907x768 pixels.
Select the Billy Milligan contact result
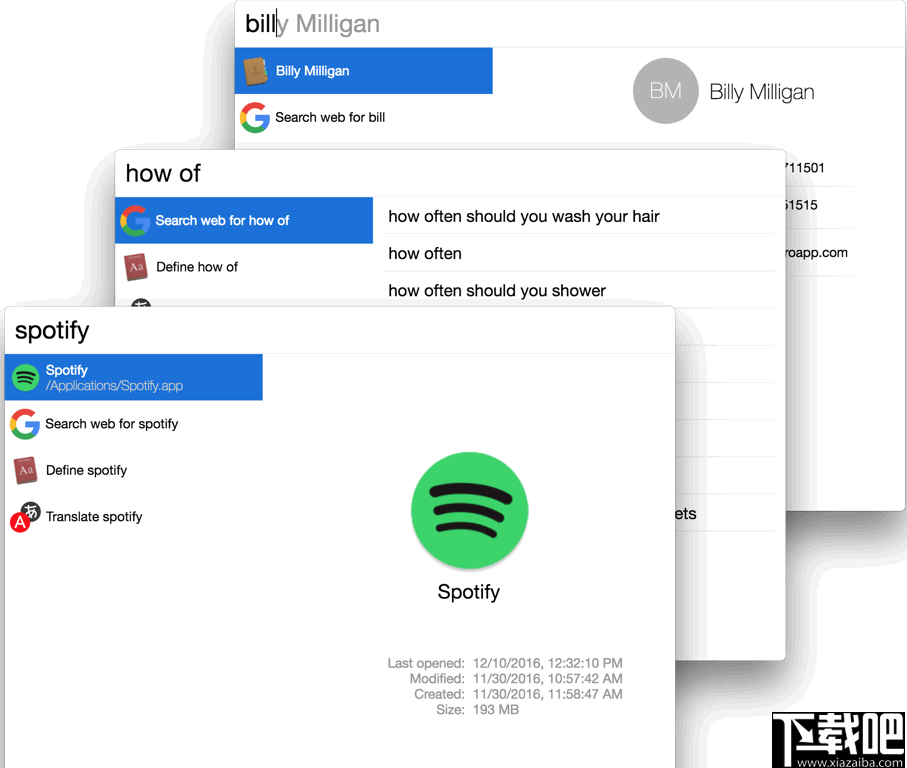click(x=364, y=71)
